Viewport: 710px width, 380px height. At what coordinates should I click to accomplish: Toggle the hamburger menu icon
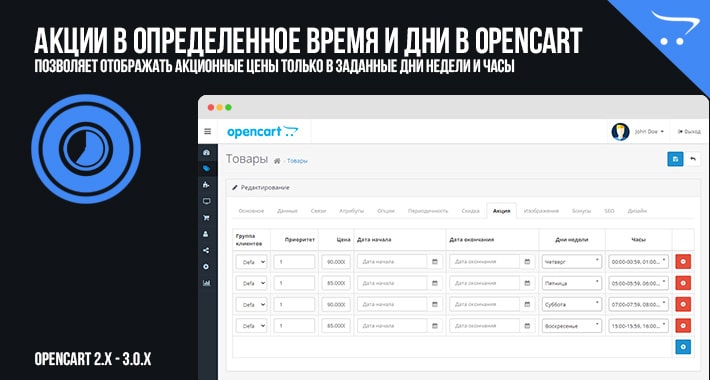tap(207, 131)
